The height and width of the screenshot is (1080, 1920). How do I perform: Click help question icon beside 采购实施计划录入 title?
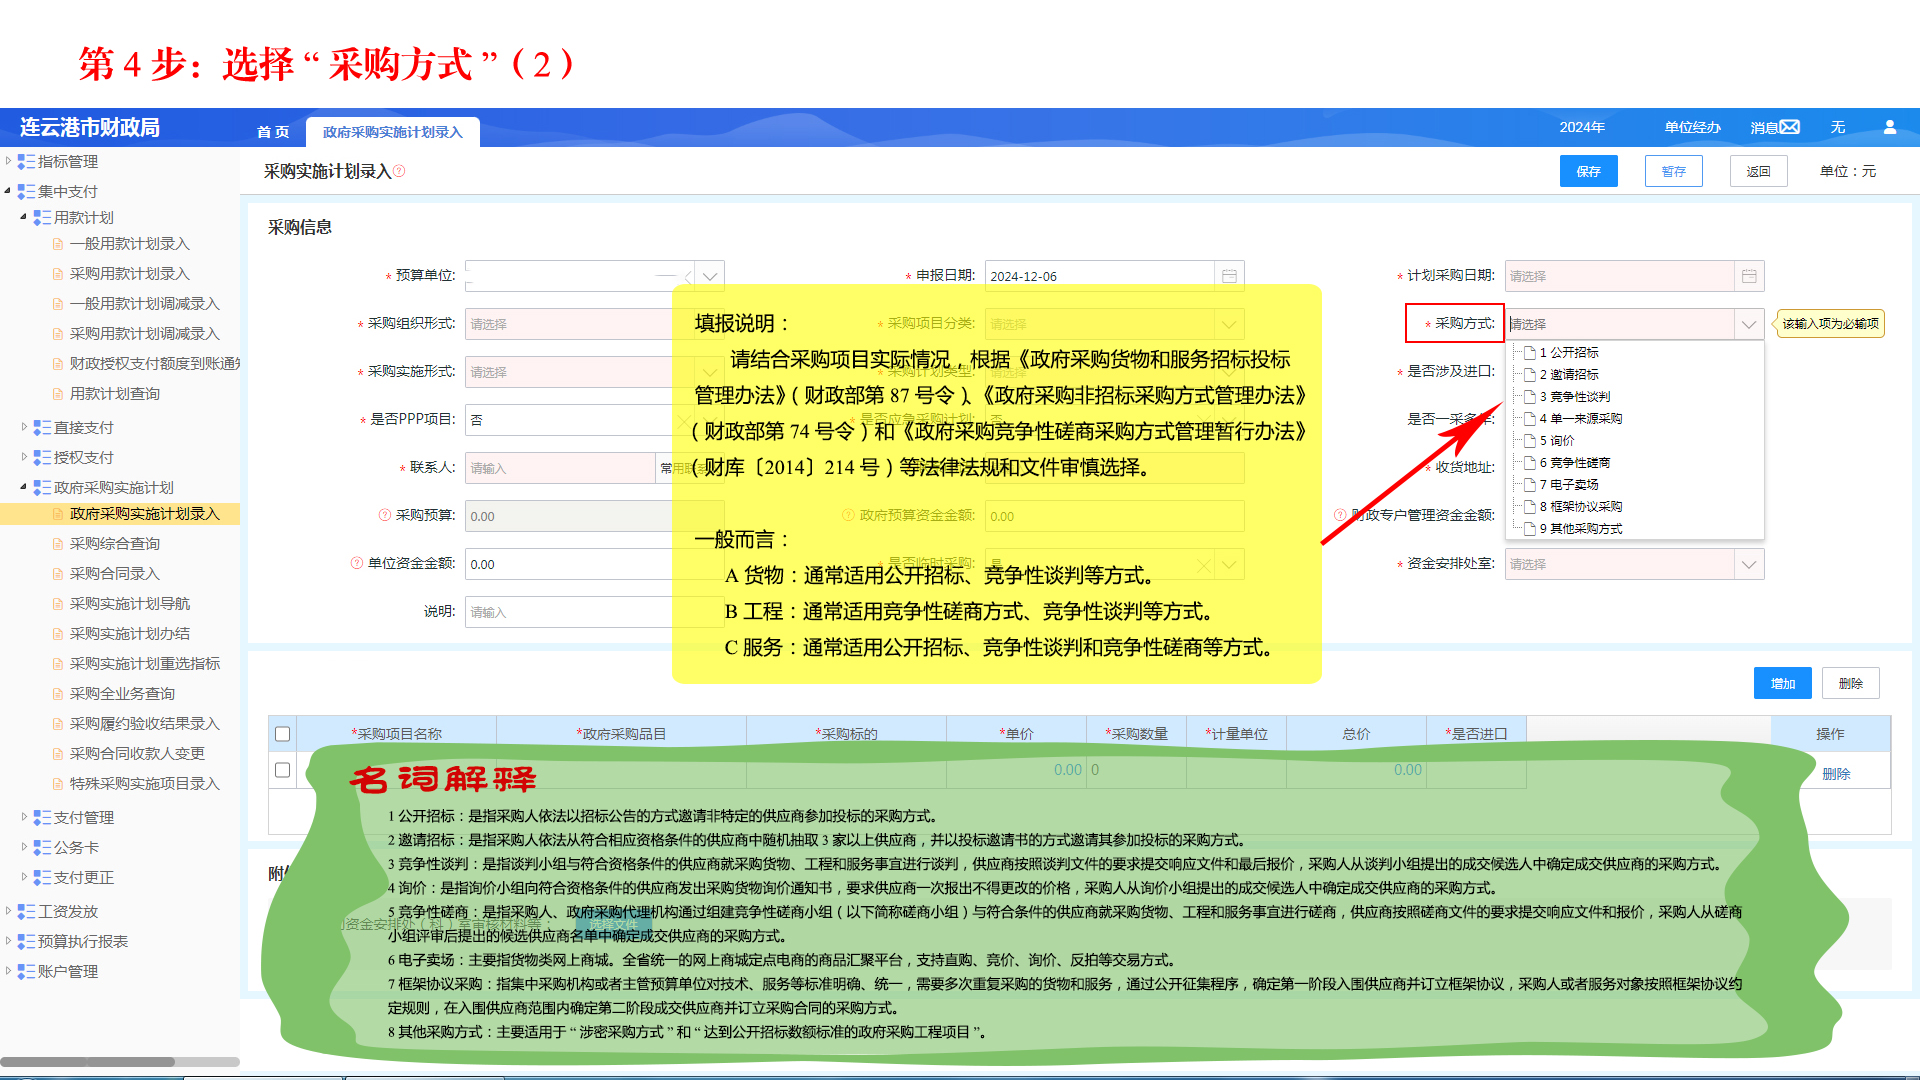click(x=399, y=171)
